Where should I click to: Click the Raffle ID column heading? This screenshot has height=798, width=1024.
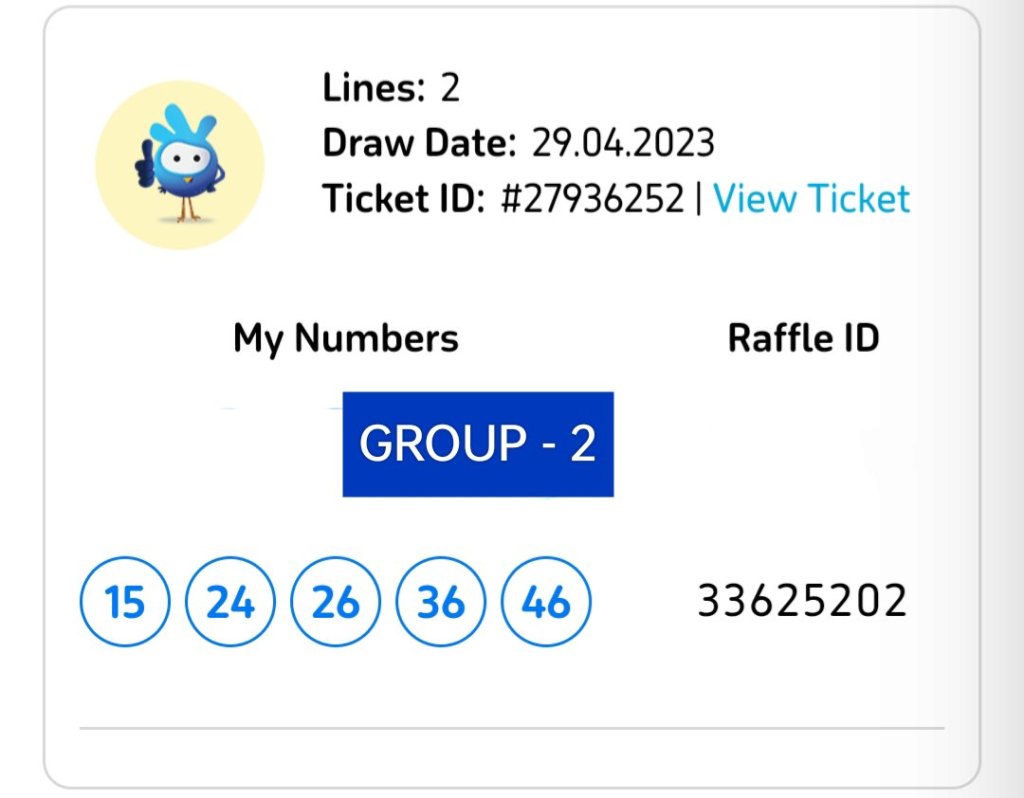click(x=803, y=338)
